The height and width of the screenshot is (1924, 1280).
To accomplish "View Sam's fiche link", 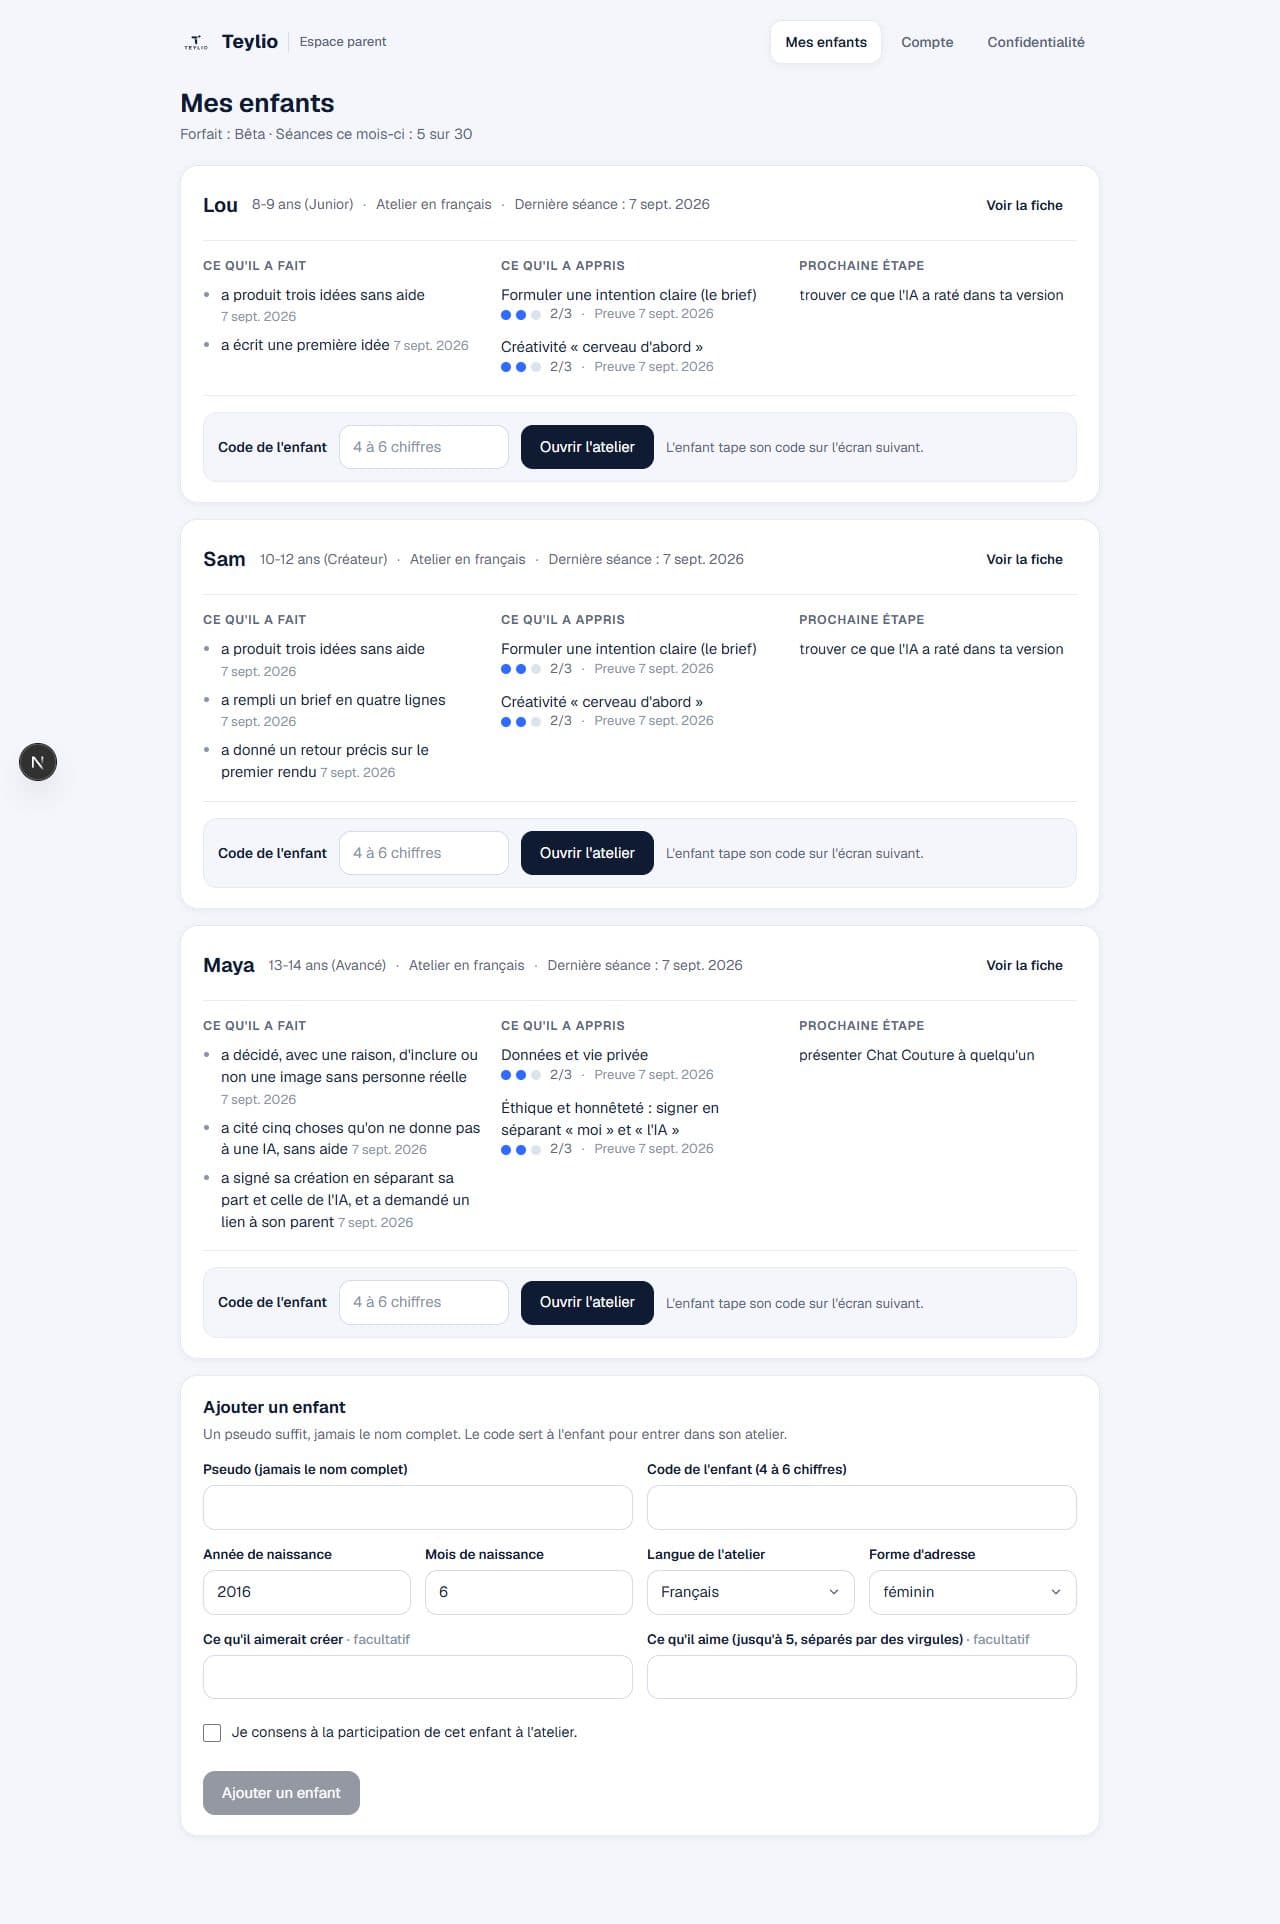I will click(x=1024, y=559).
